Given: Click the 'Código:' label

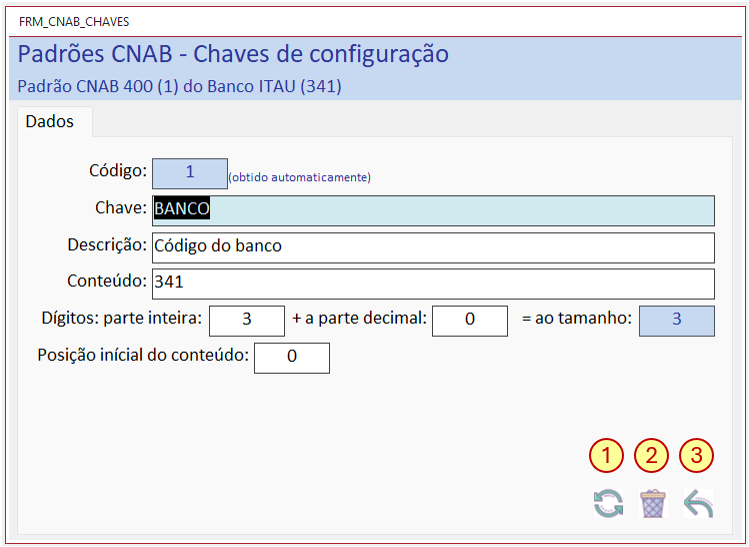Looking at the screenshot, I should (118, 171).
